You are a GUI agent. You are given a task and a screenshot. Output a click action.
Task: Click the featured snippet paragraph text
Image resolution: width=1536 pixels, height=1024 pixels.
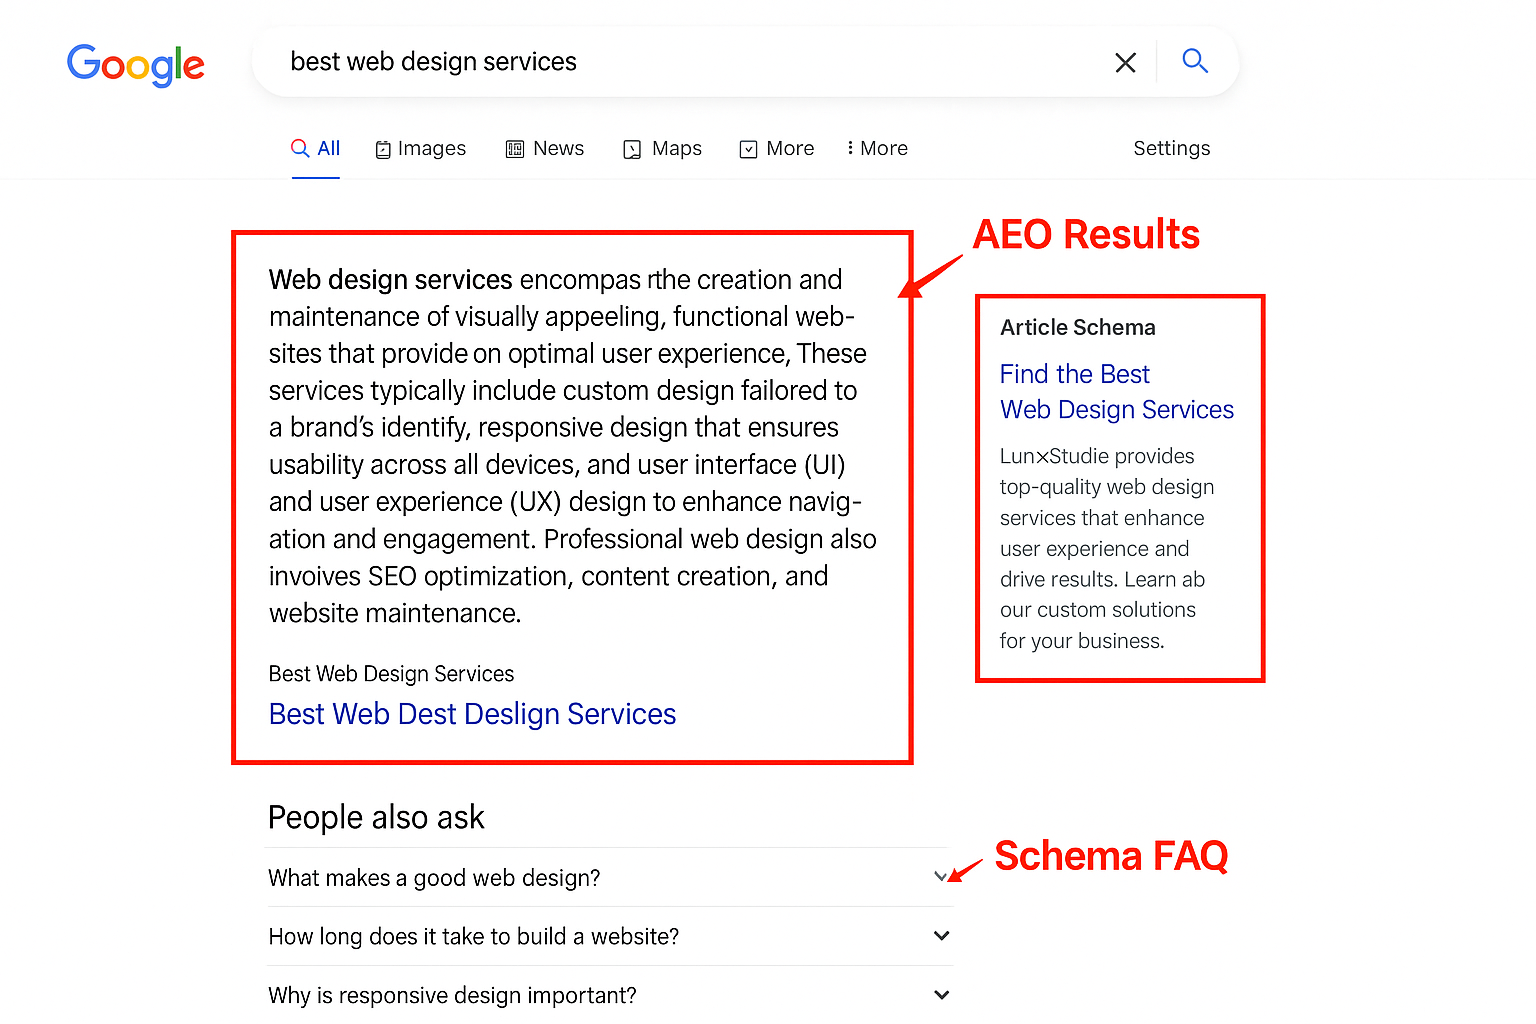pyautogui.click(x=572, y=446)
